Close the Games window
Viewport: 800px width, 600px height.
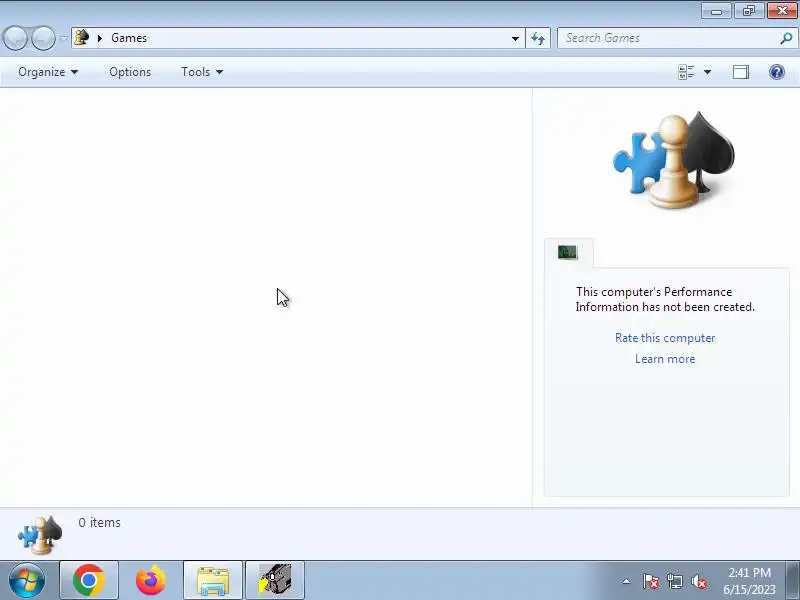[782, 11]
